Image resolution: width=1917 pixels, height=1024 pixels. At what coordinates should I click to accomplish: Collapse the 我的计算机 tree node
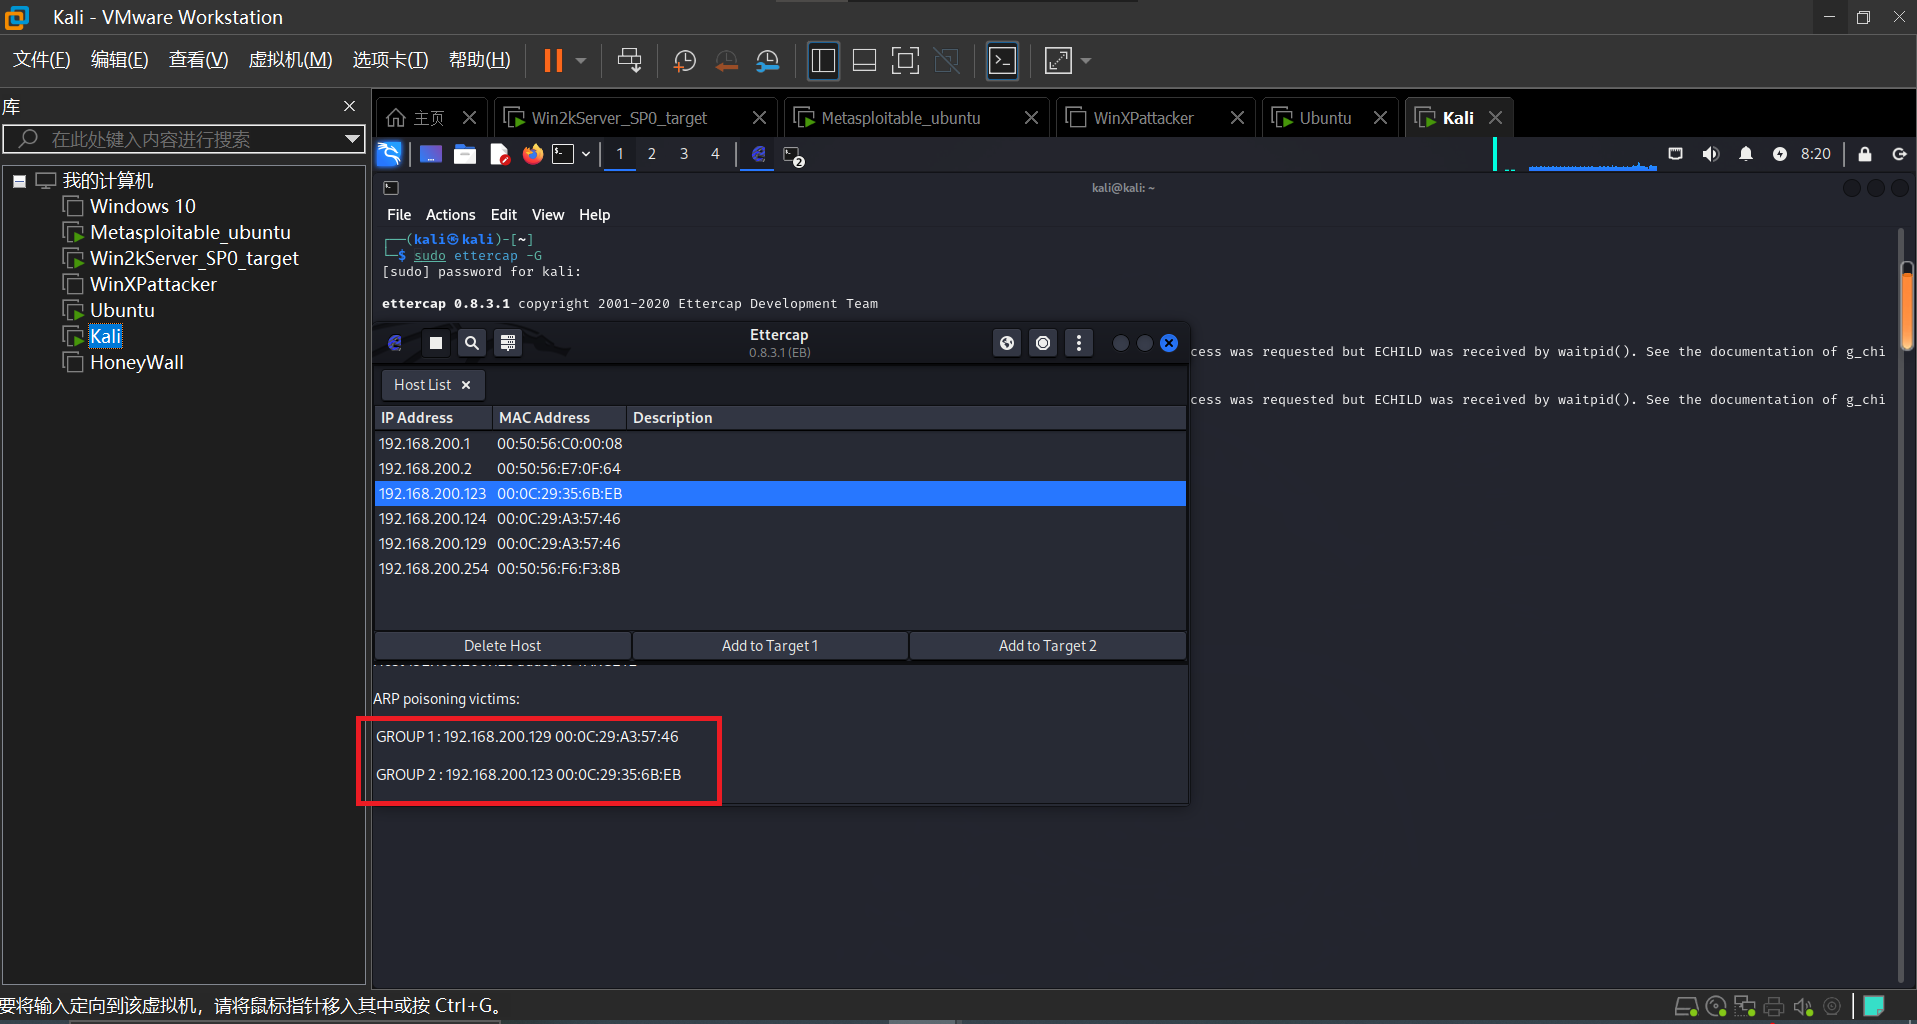[19, 181]
